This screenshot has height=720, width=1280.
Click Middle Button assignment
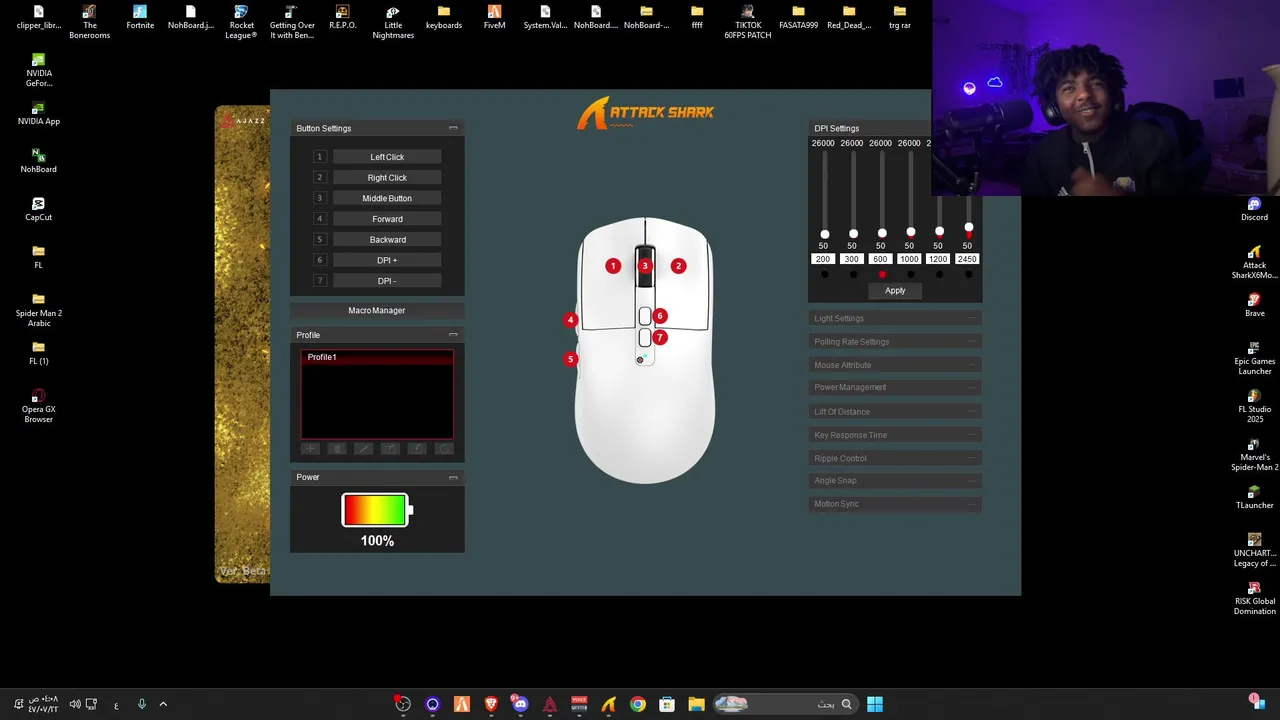point(387,198)
